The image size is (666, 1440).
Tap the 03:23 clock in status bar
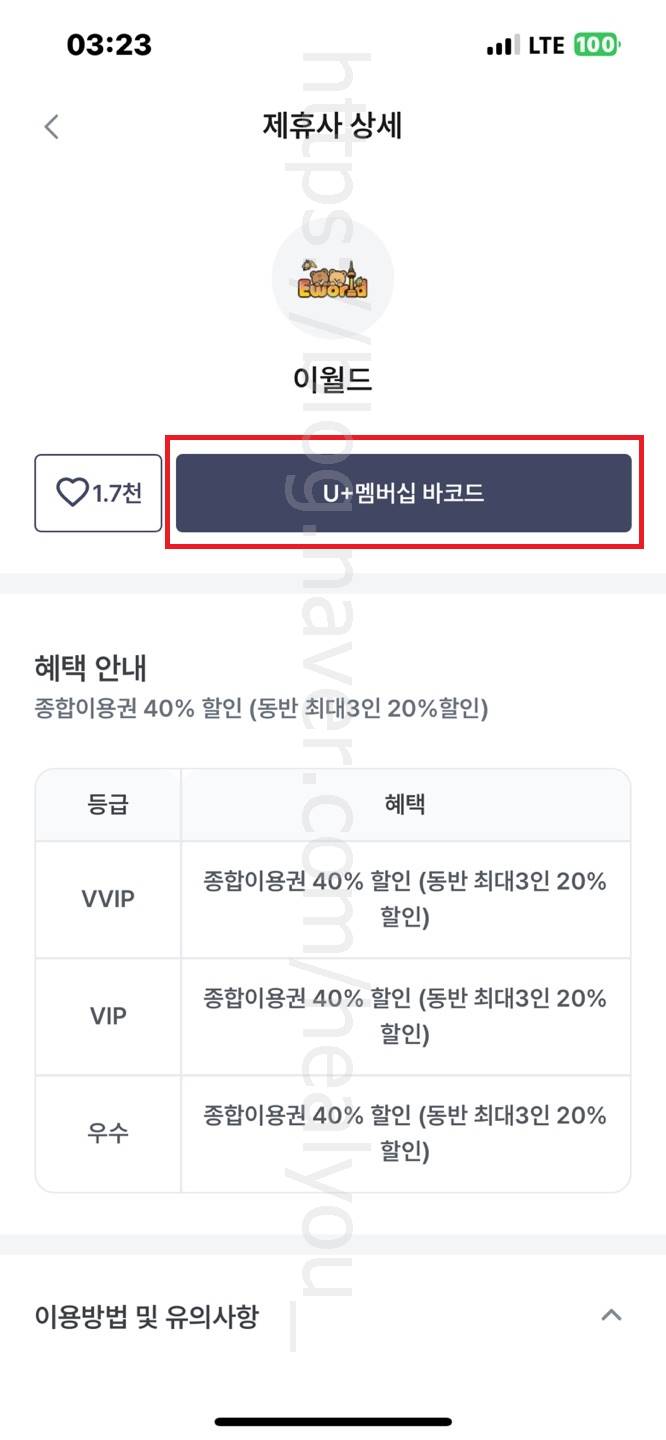(109, 45)
